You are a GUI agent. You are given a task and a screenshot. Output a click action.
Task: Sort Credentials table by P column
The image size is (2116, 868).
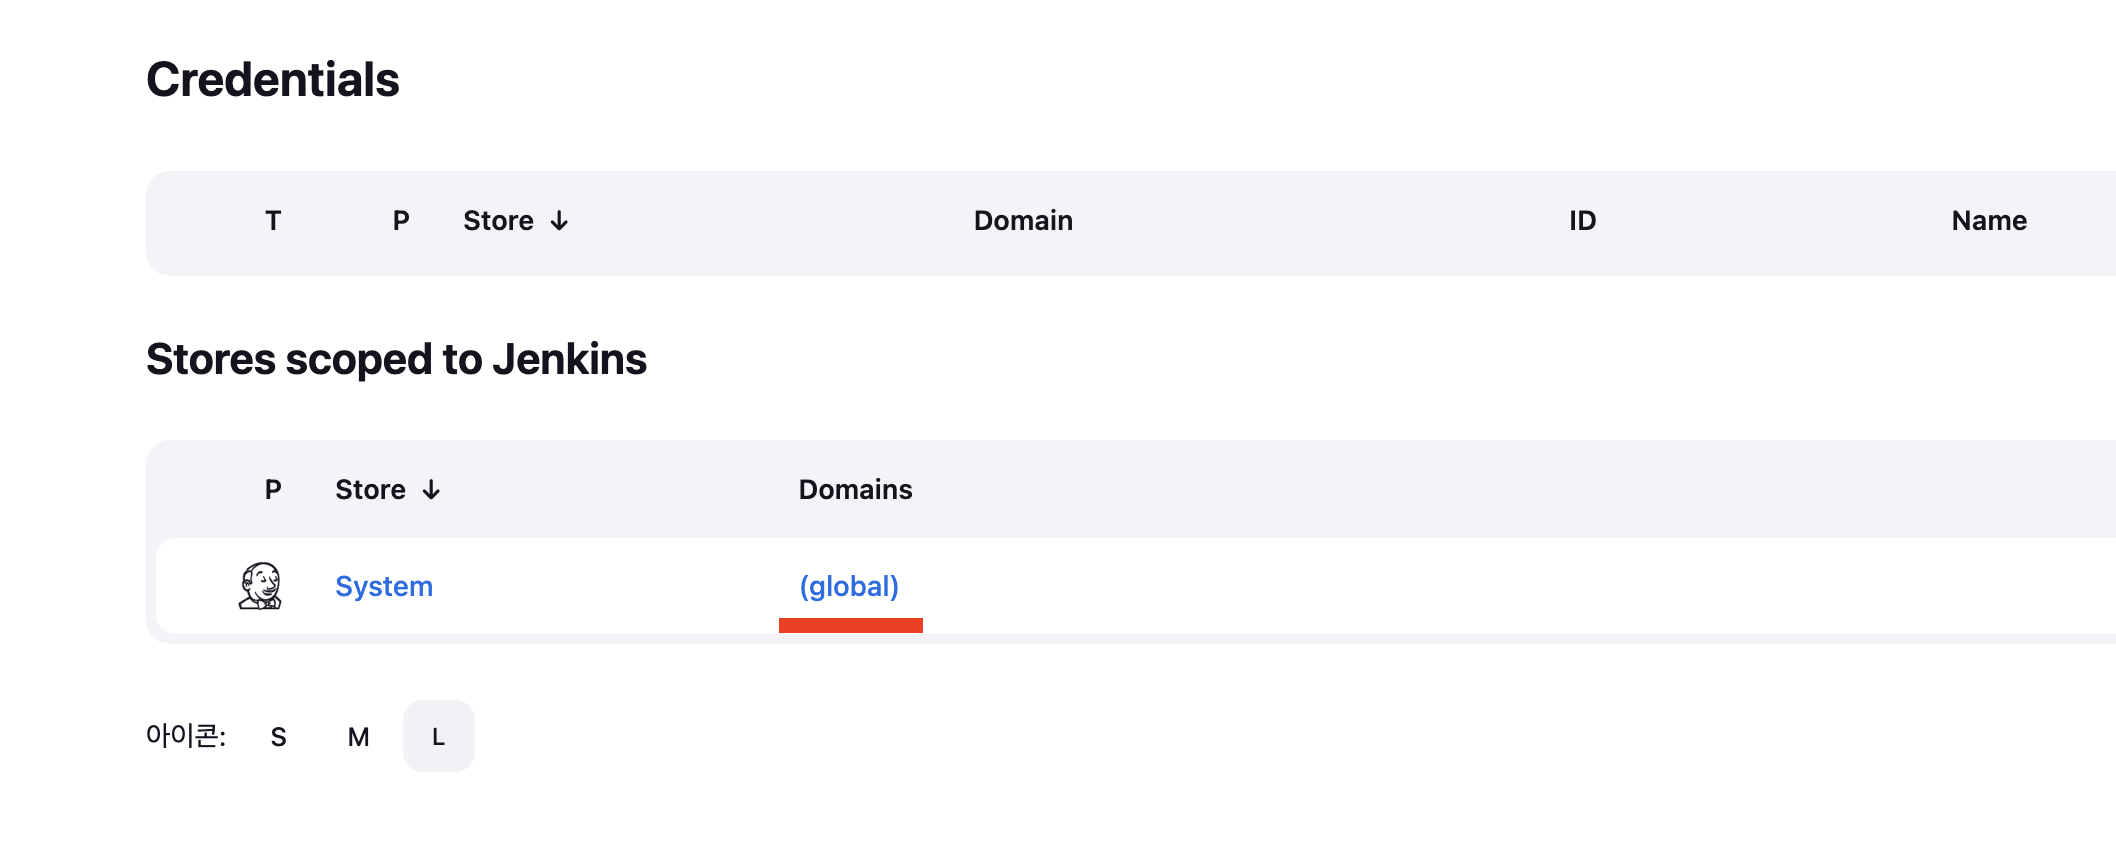click(401, 221)
